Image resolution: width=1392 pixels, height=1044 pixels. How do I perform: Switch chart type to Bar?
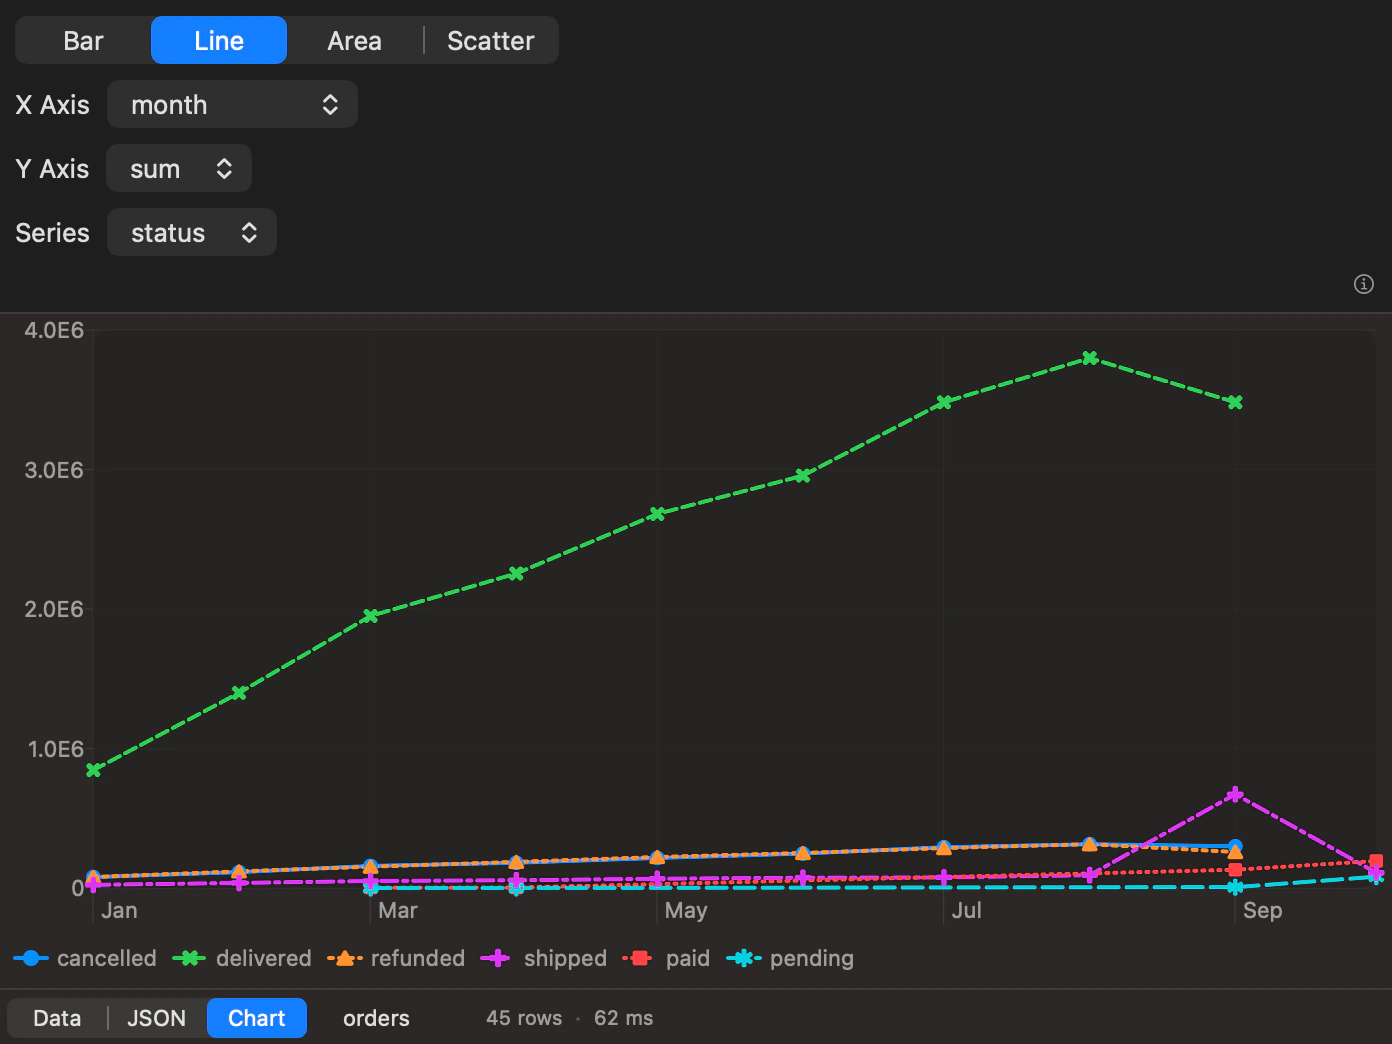coord(83,40)
